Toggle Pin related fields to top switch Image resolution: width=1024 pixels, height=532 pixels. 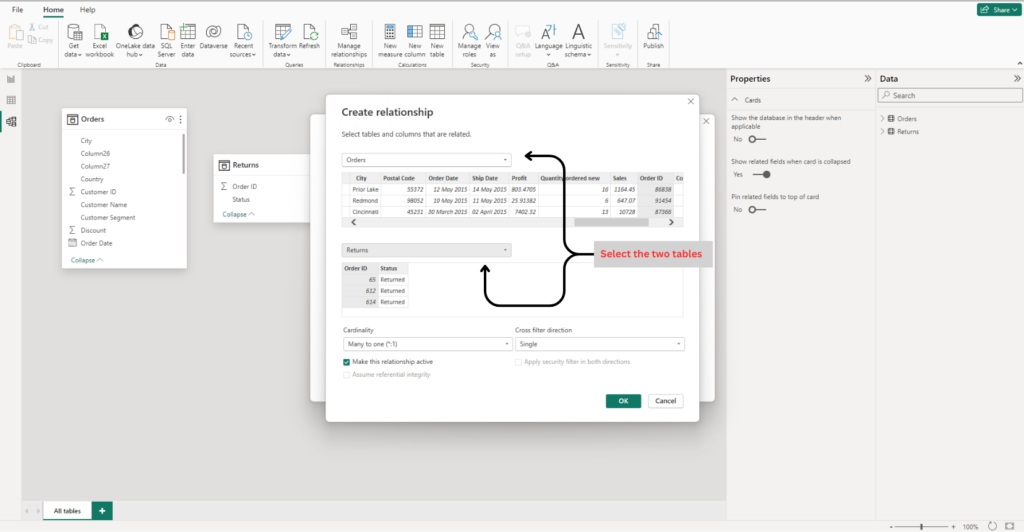click(x=757, y=210)
